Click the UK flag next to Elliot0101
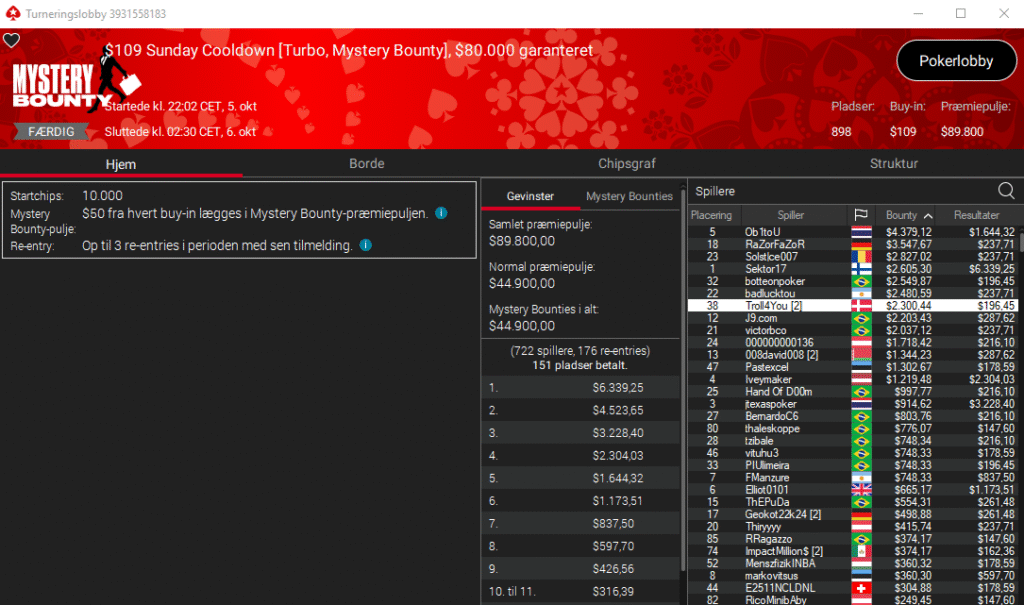 click(860, 489)
